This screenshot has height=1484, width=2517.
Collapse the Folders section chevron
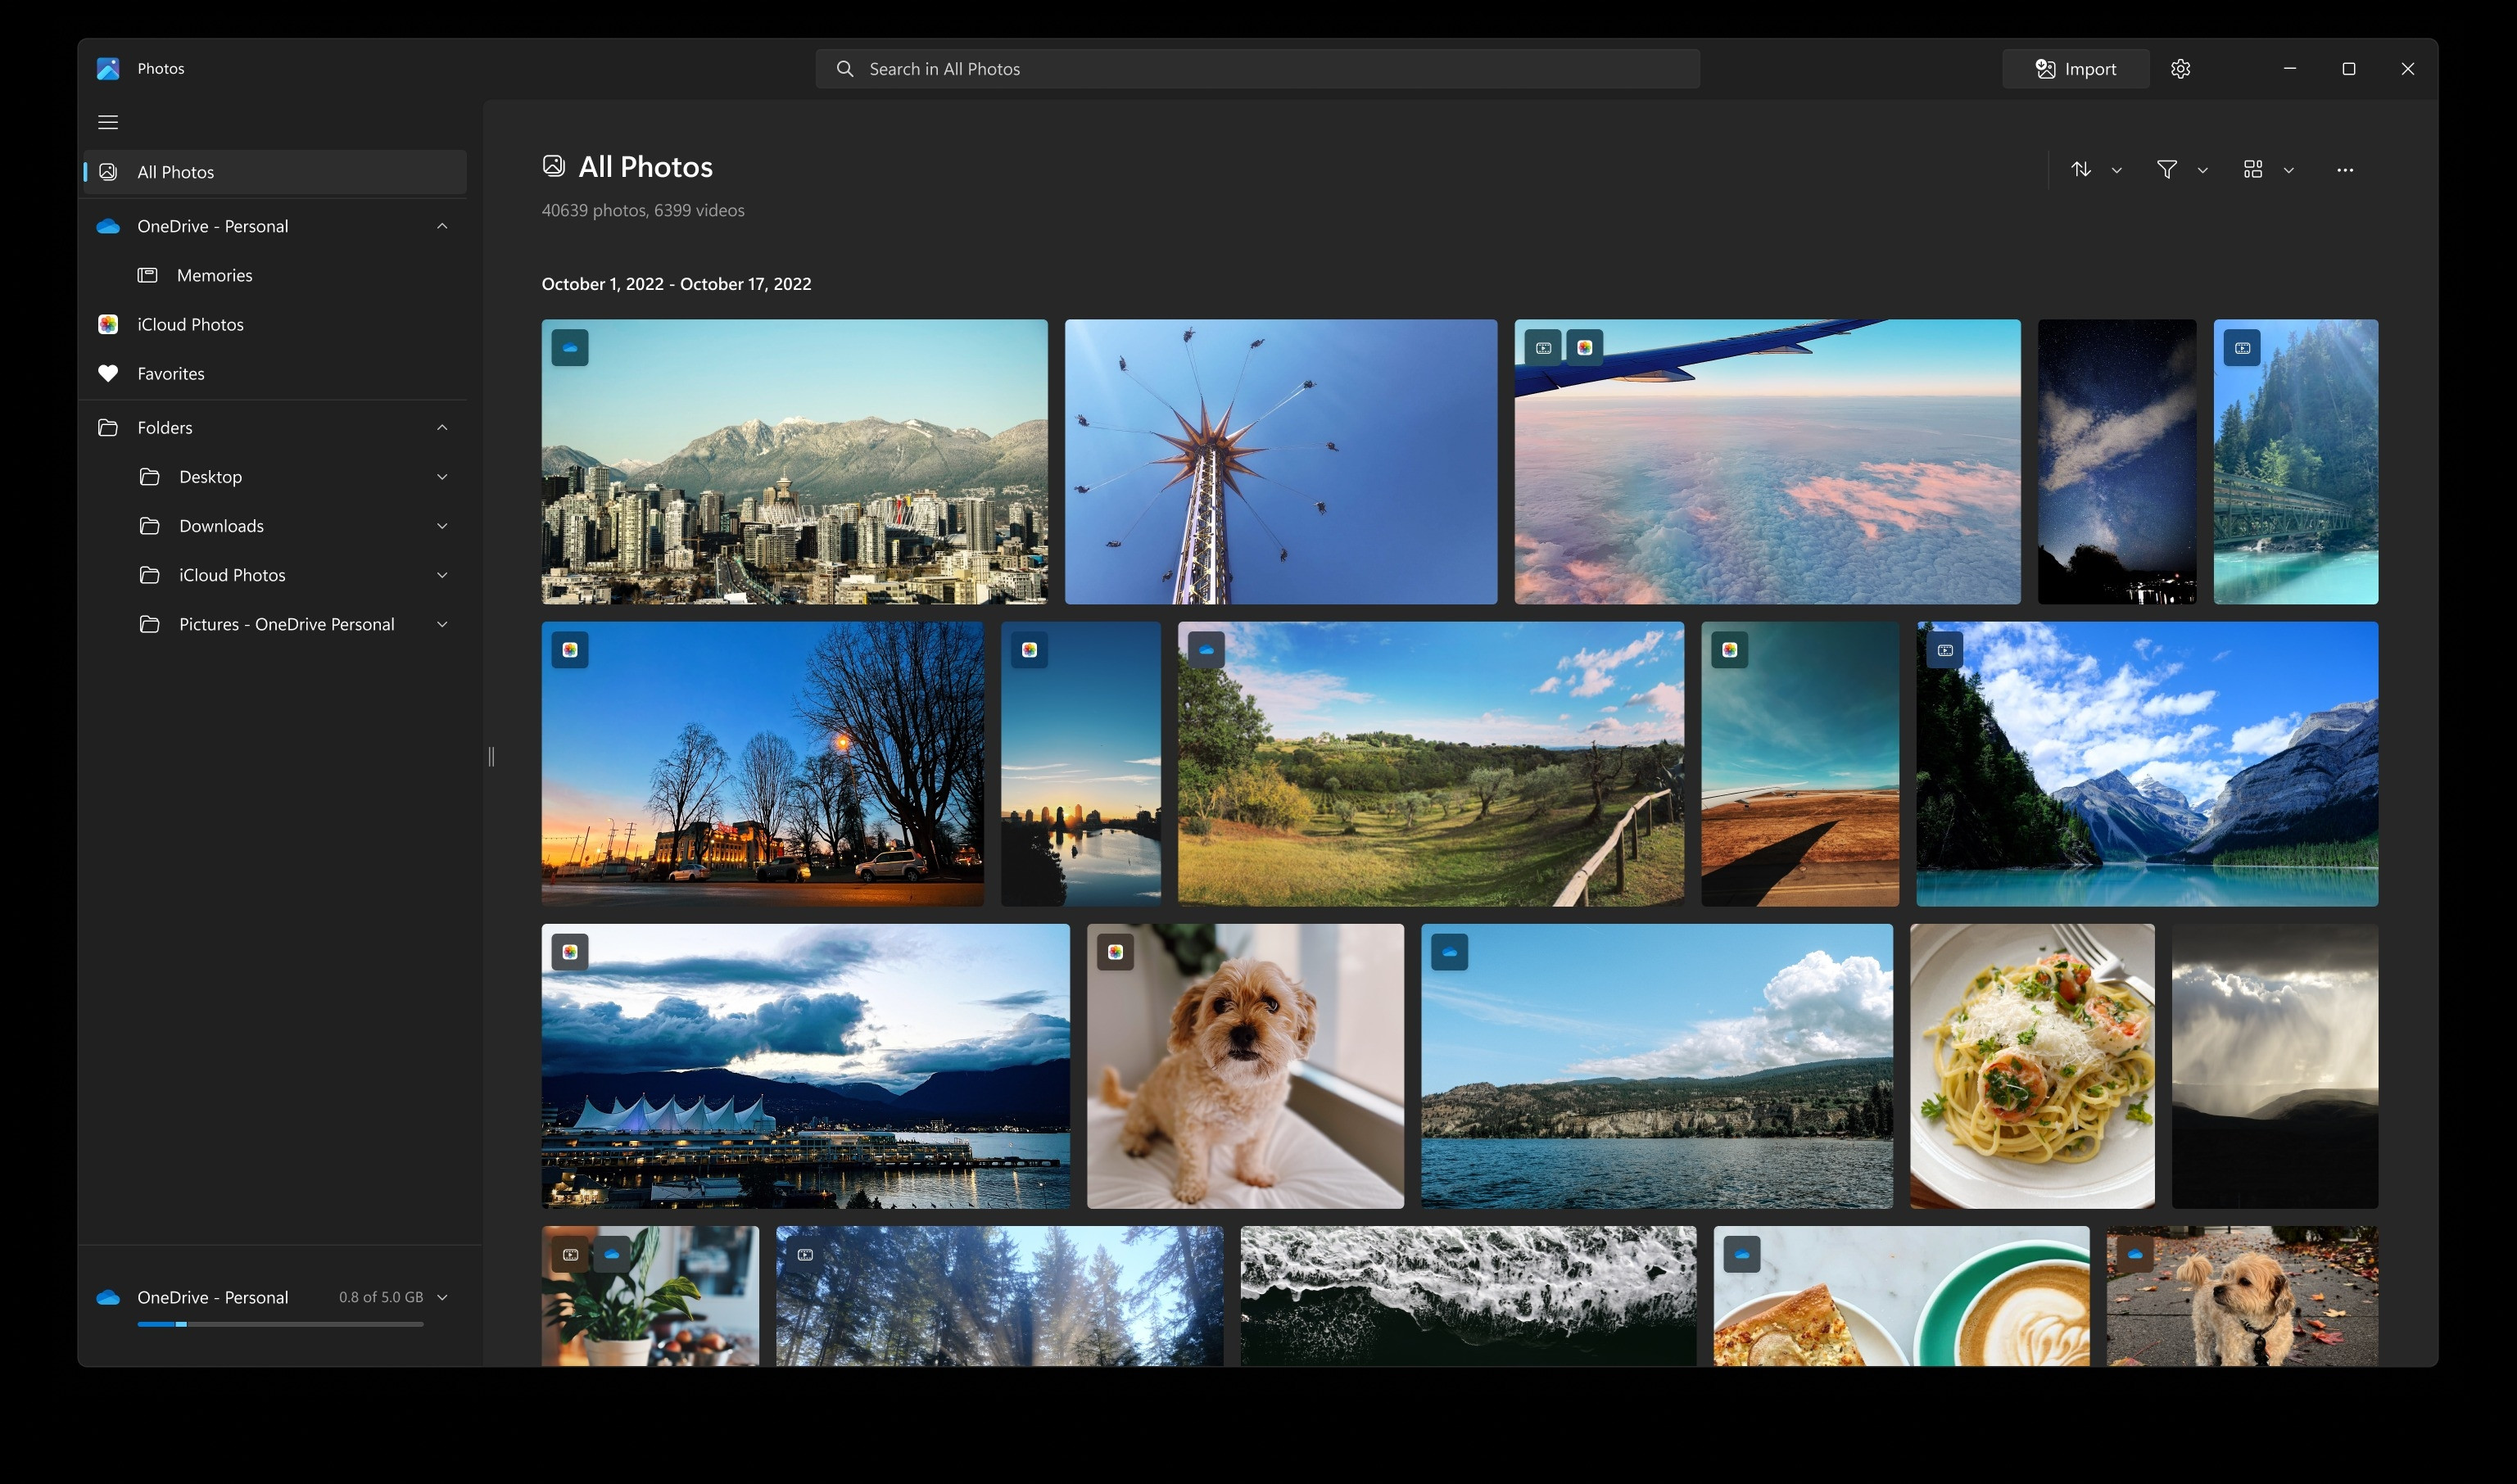coord(442,428)
